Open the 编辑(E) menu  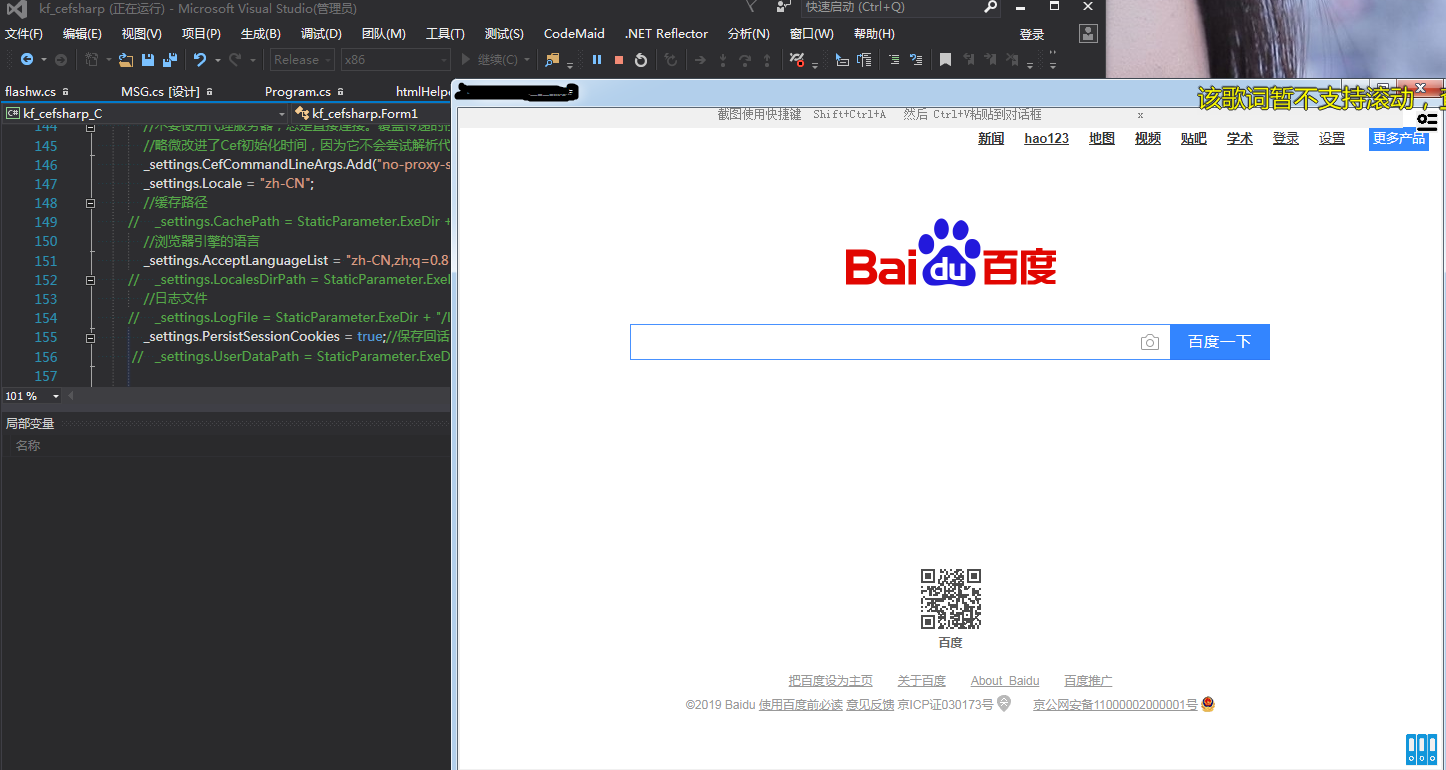(x=82, y=34)
